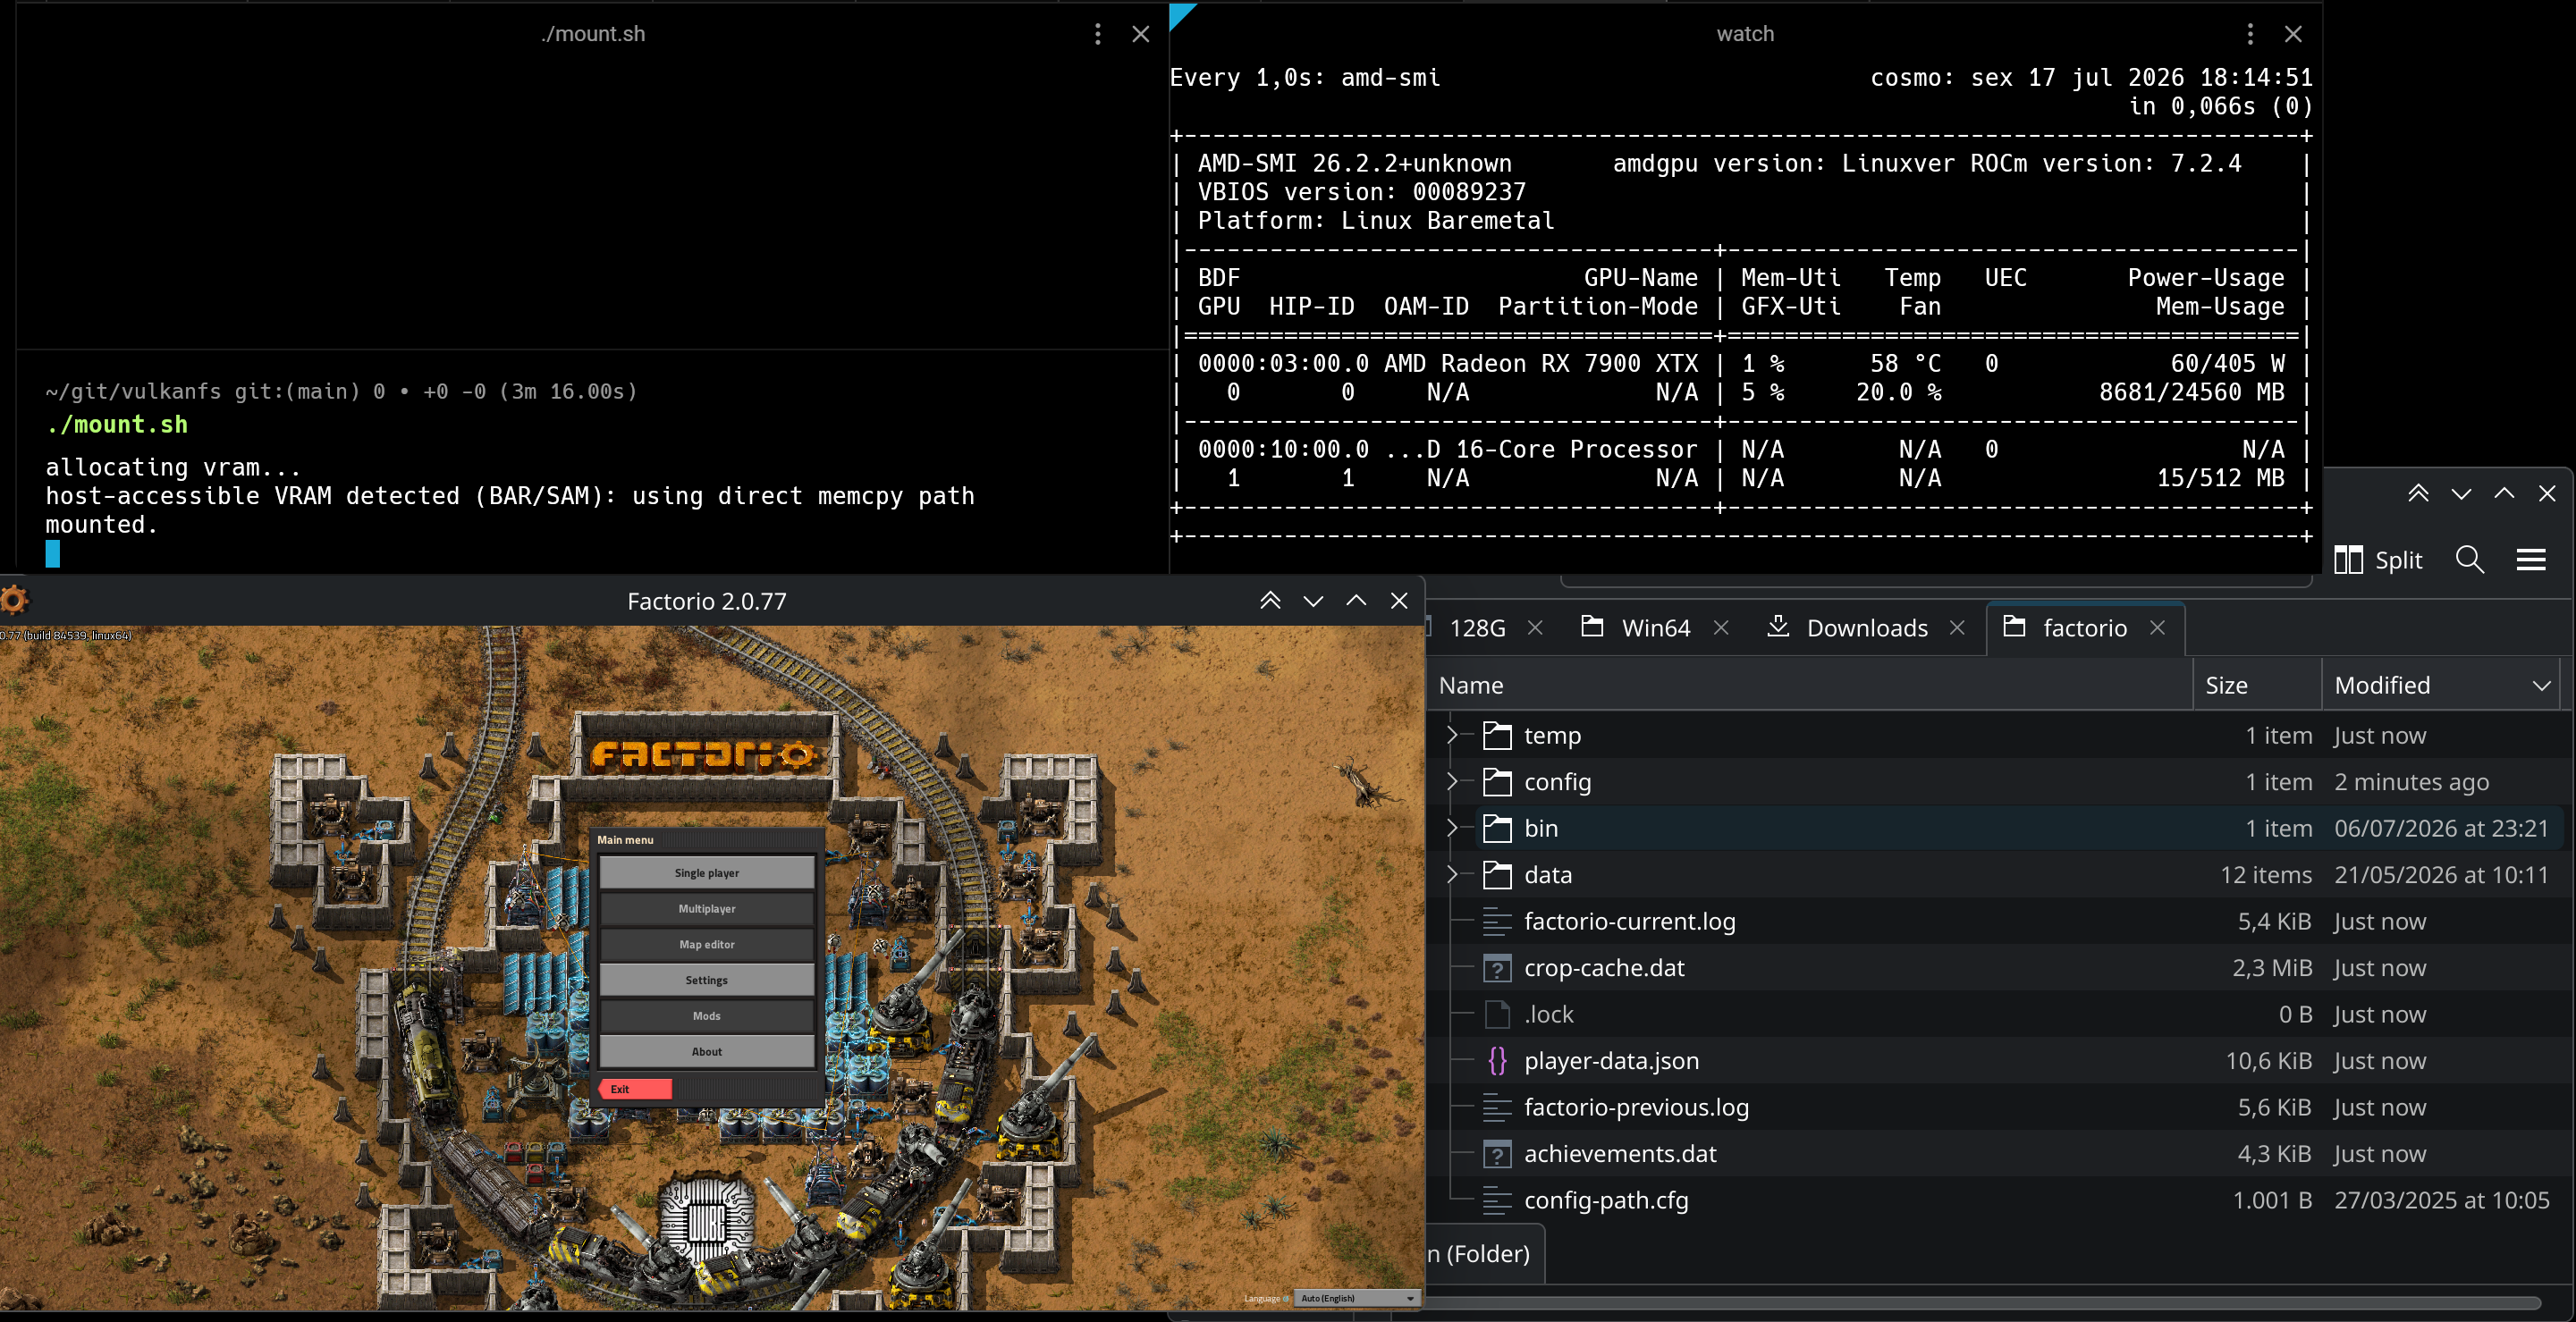Close the watch terminal pane
The image size is (2576, 1322).
tap(2293, 34)
